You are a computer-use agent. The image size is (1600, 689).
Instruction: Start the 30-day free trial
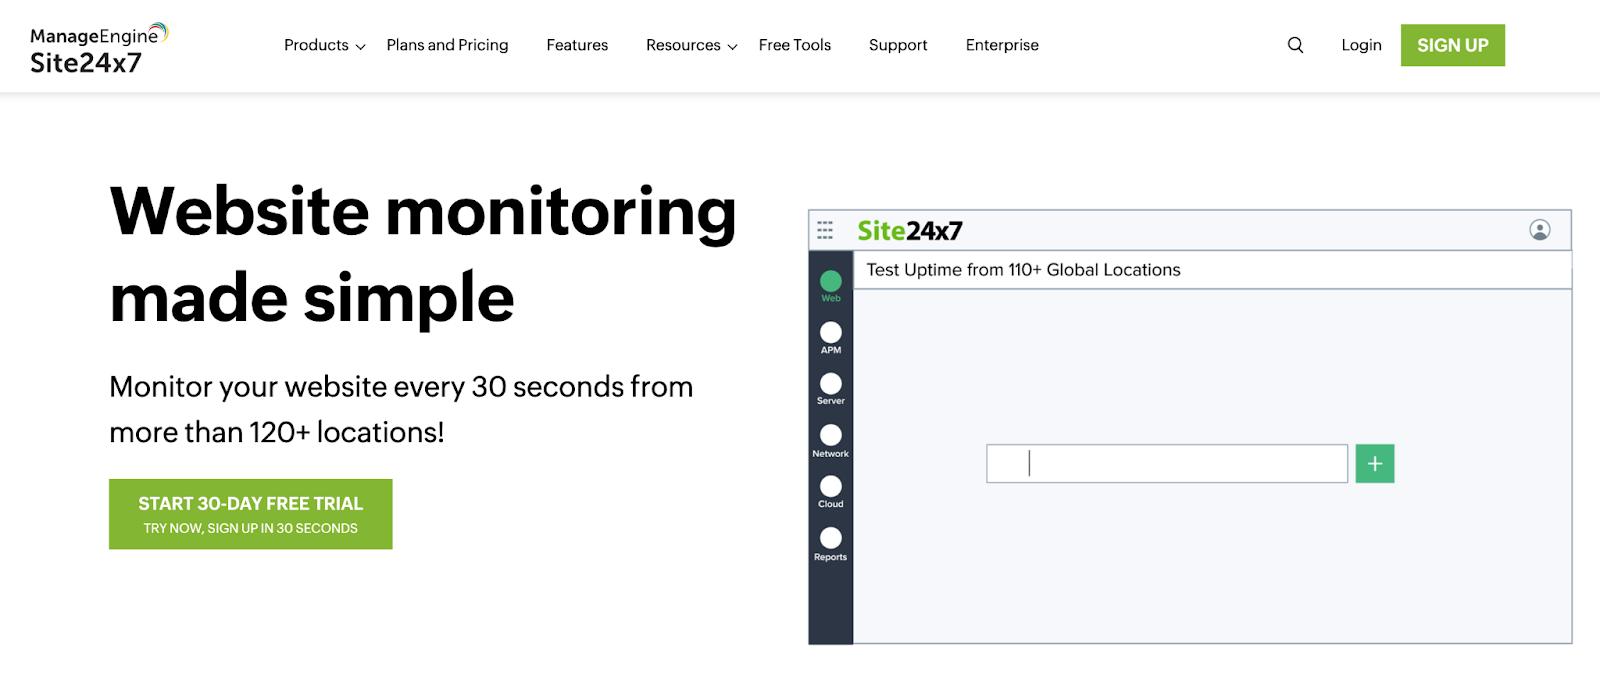251,514
